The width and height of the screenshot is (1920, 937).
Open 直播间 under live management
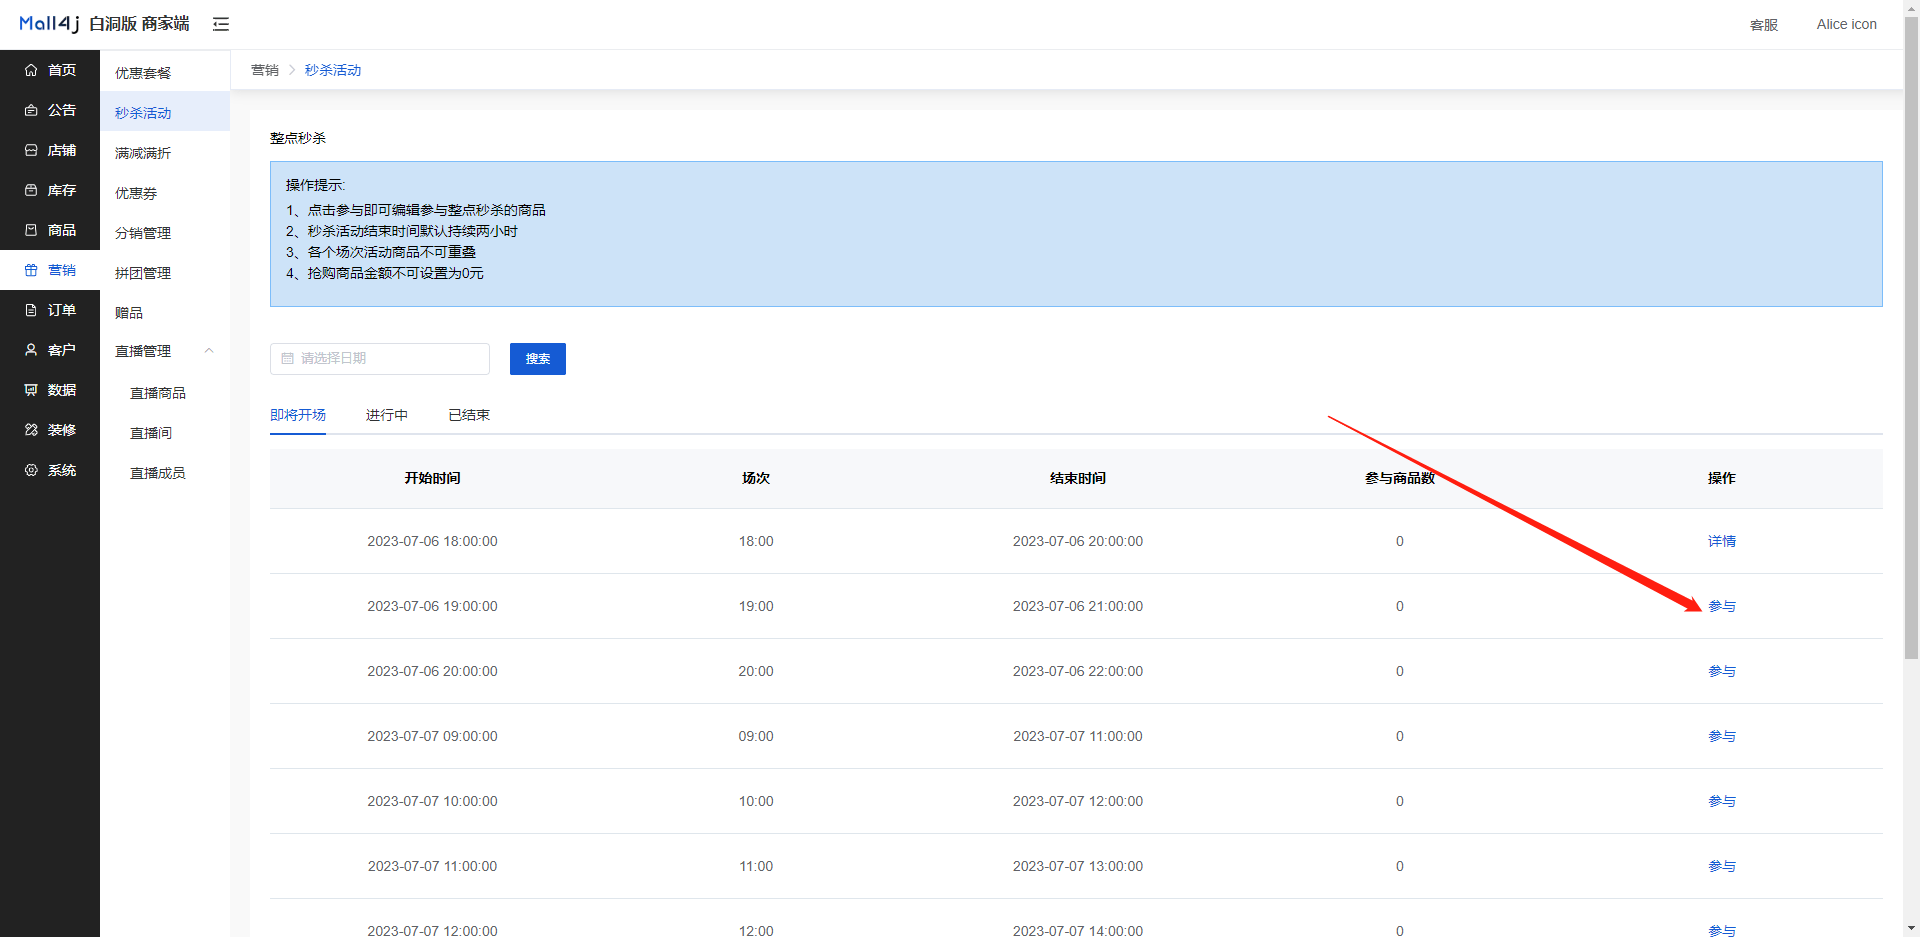tap(151, 433)
